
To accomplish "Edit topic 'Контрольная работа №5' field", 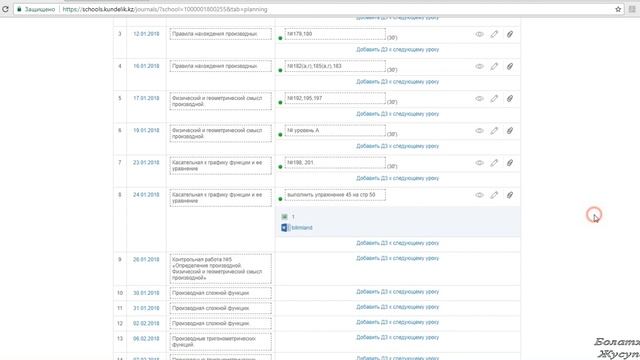I will point(220,269).
